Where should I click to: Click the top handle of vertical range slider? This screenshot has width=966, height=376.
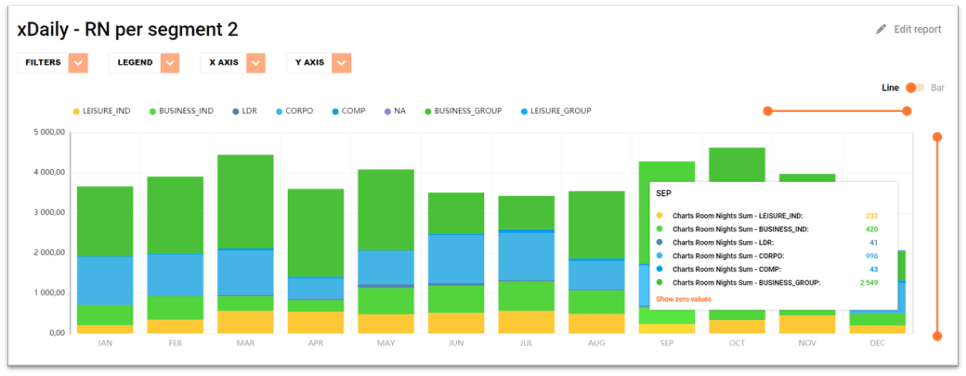pos(937,137)
